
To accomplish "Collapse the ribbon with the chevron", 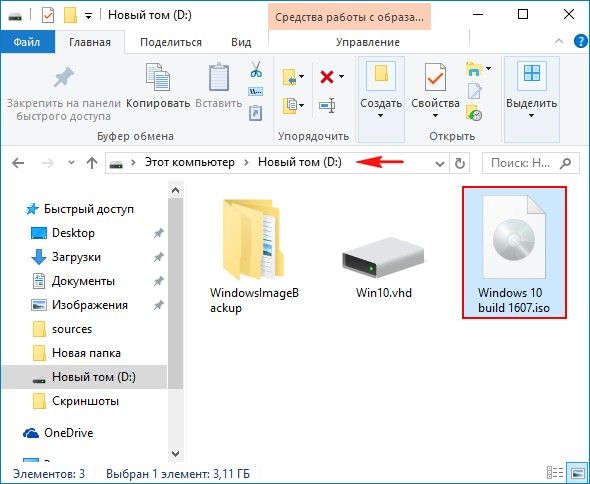I will tap(559, 41).
